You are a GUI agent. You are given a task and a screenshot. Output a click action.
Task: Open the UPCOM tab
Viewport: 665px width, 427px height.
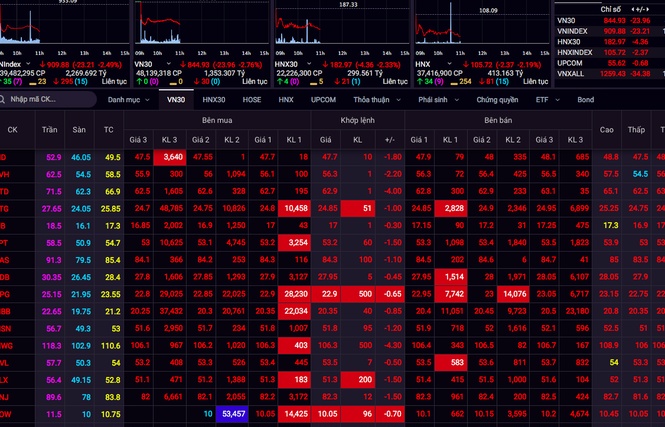click(323, 100)
